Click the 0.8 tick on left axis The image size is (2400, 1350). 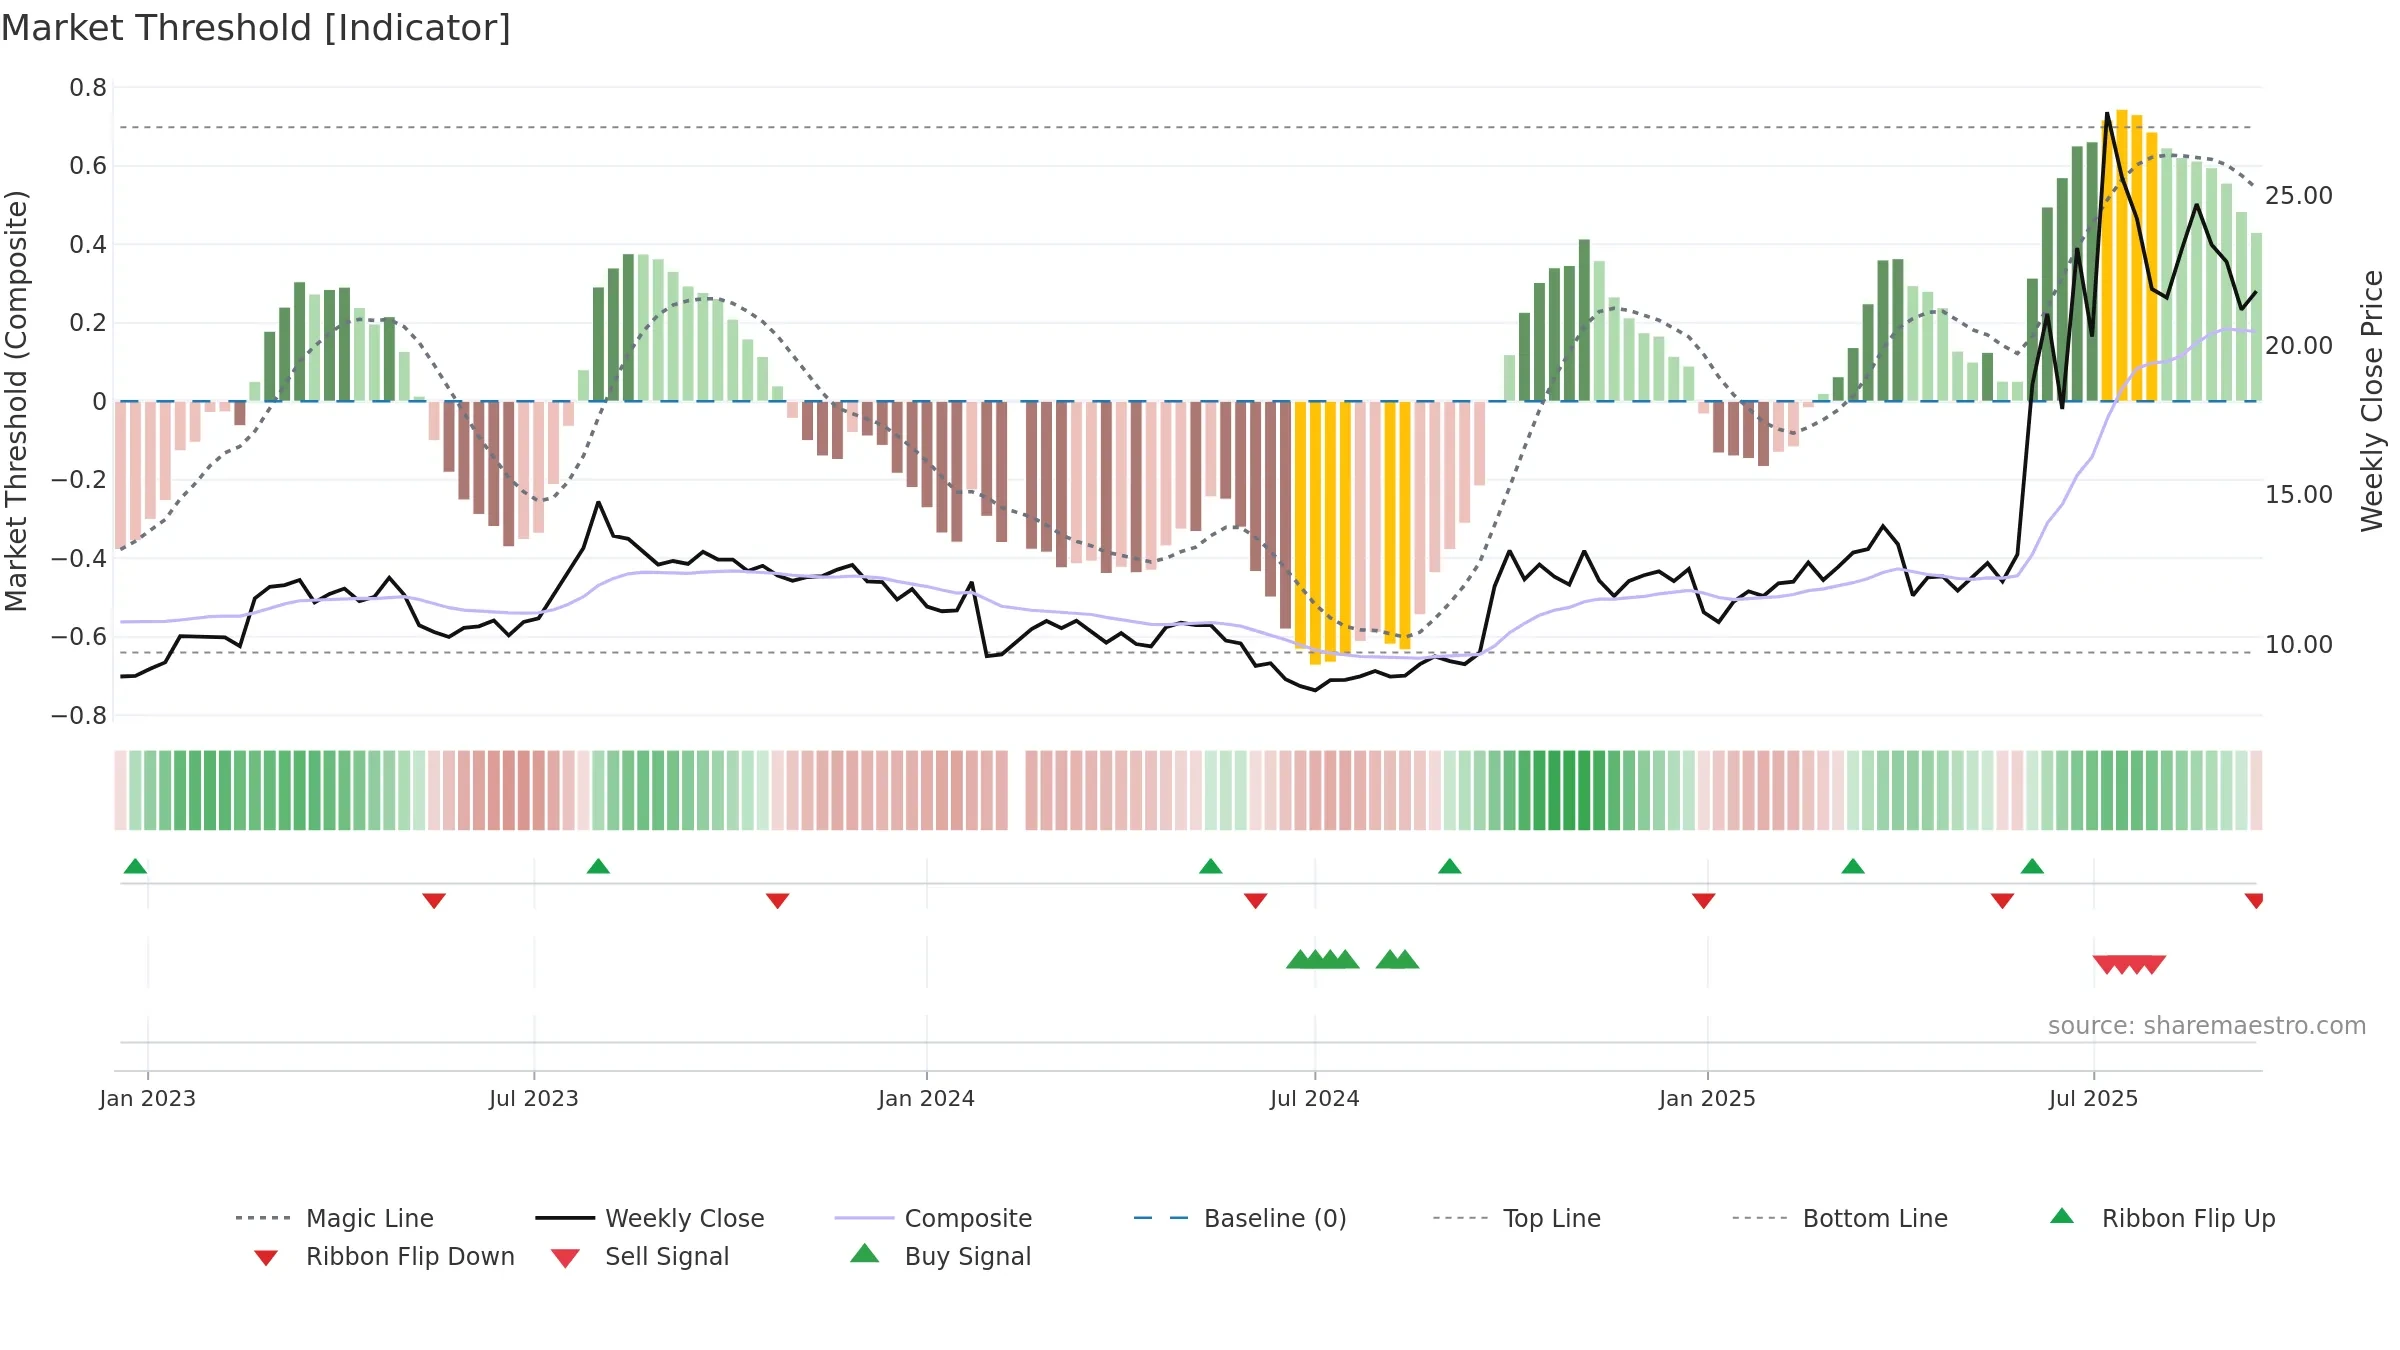coord(88,88)
